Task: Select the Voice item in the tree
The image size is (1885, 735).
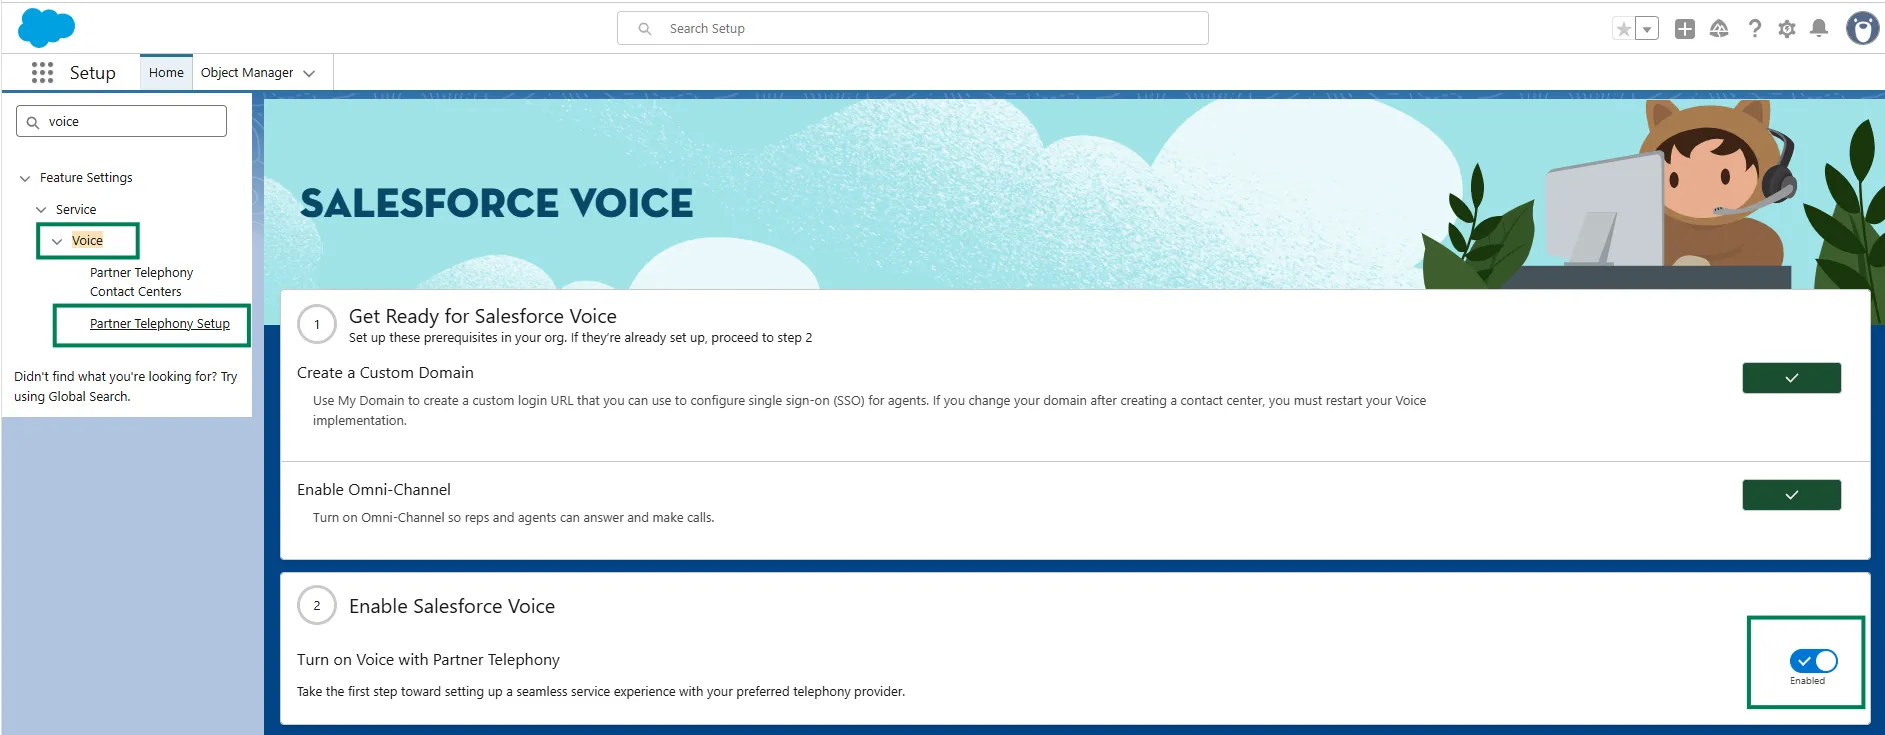Action: pyautogui.click(x=87, y=241)
